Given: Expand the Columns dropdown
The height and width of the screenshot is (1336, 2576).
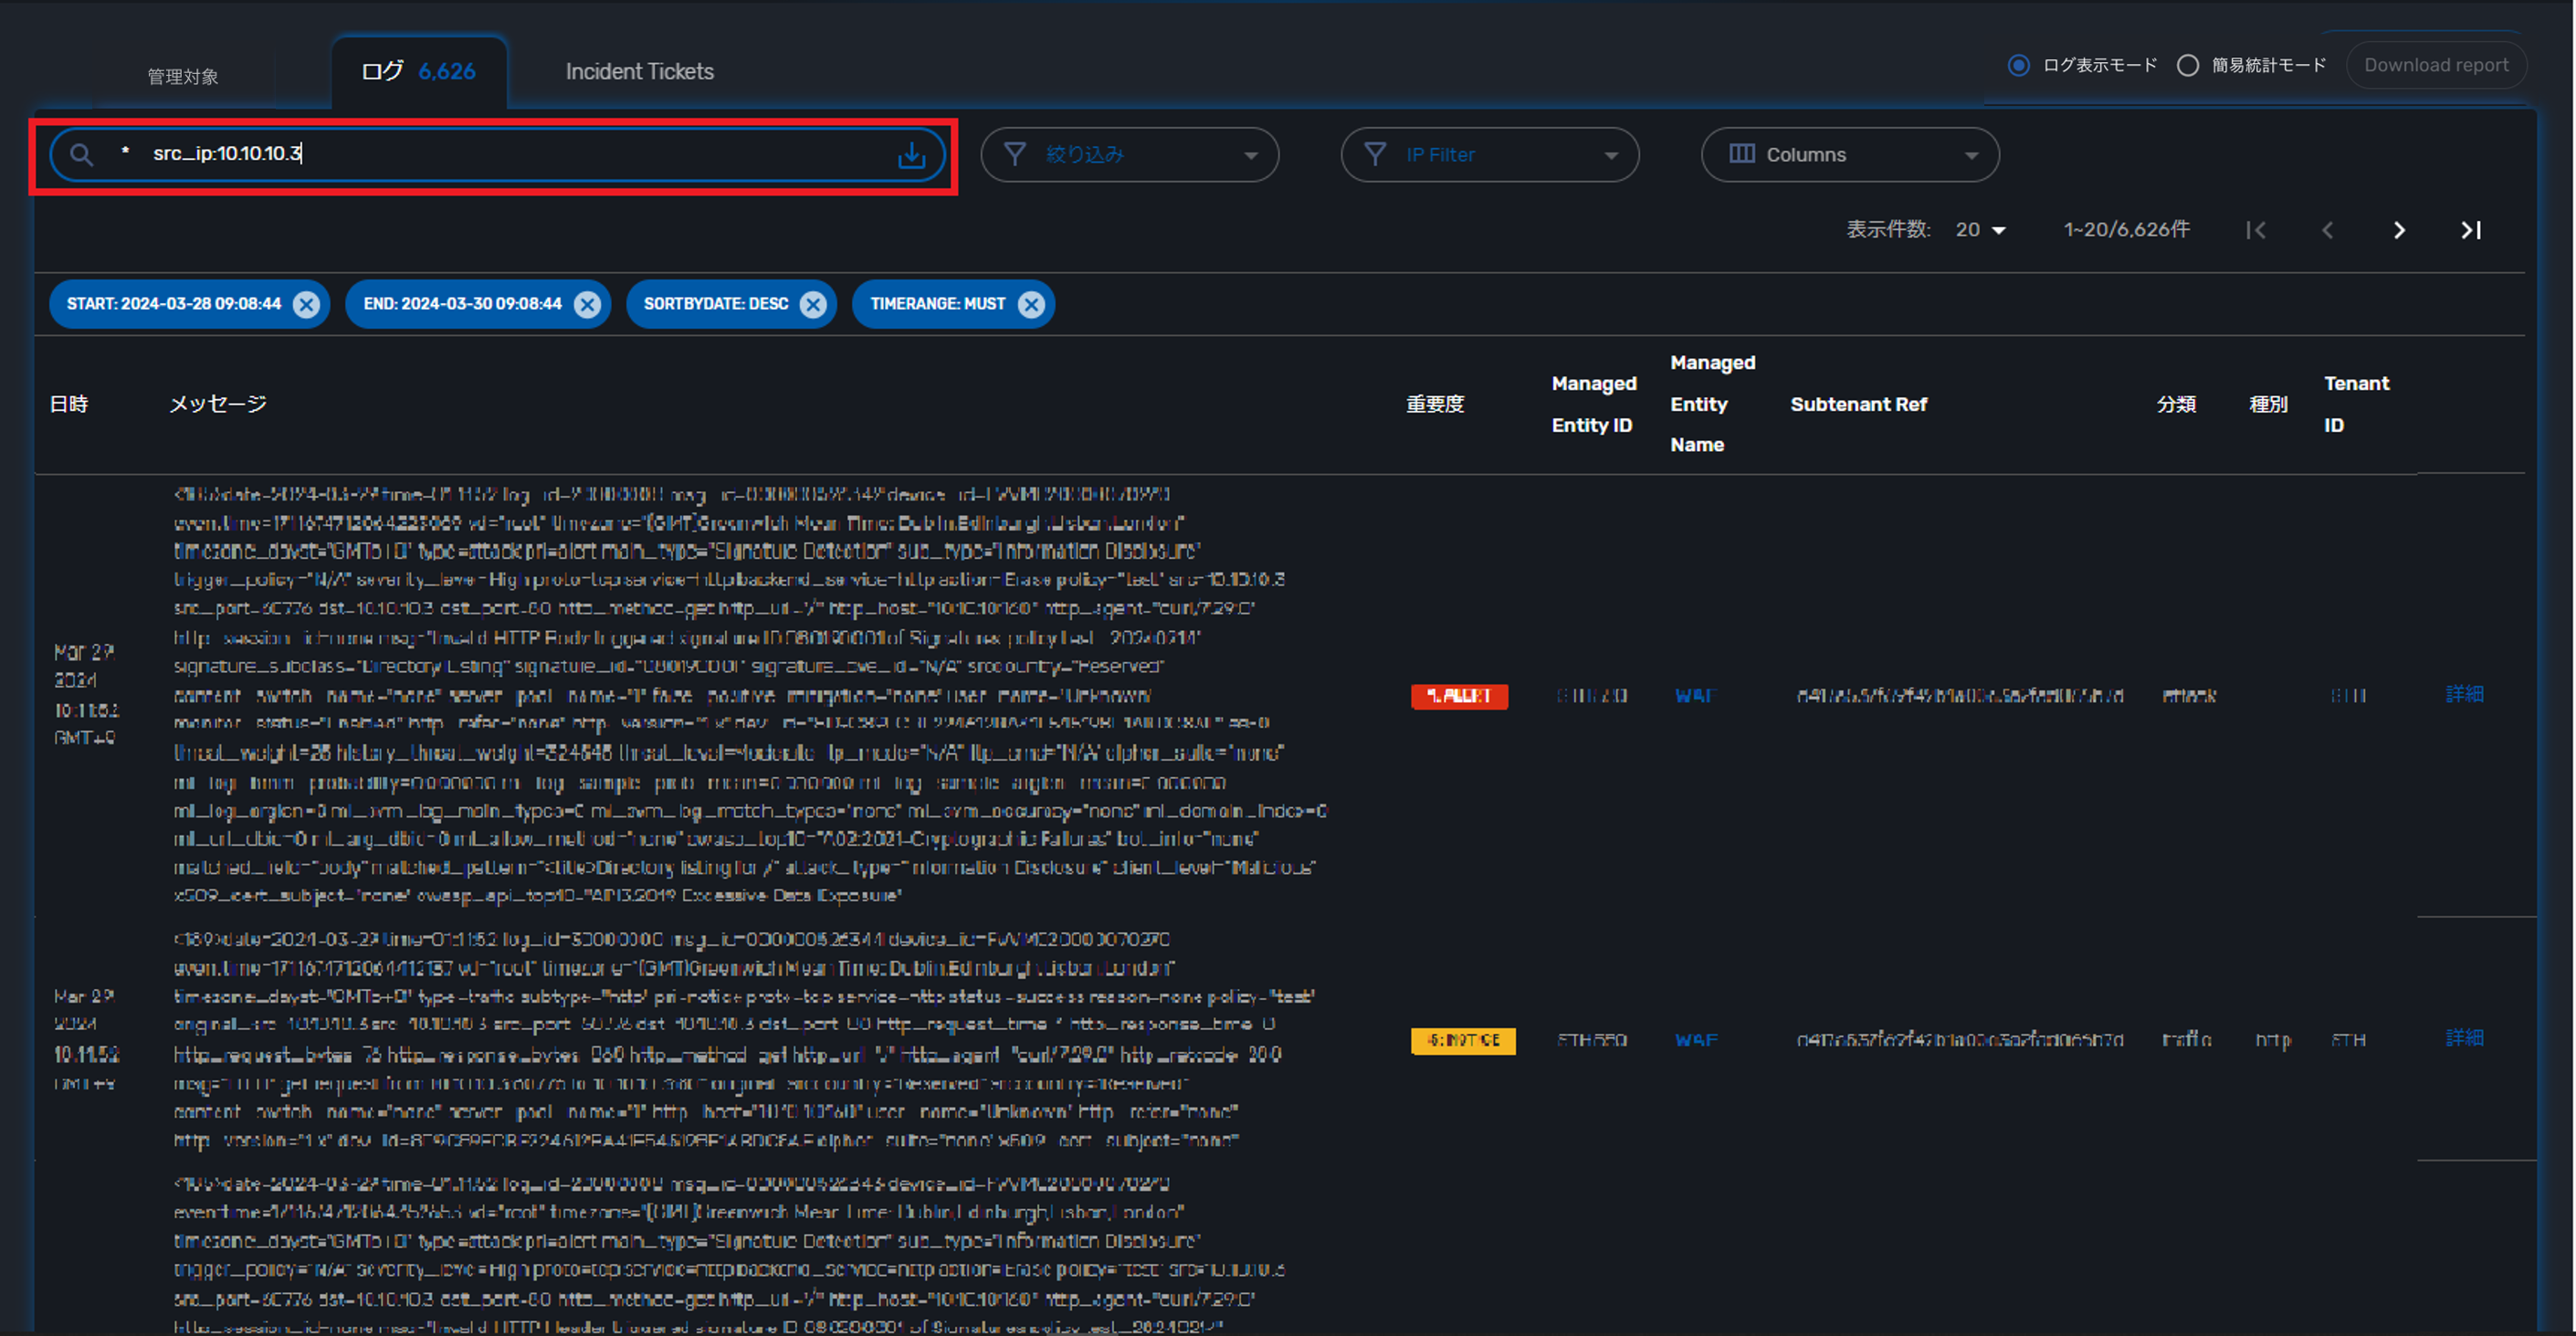Looking at the screenshot, I should click(1849, 155).
